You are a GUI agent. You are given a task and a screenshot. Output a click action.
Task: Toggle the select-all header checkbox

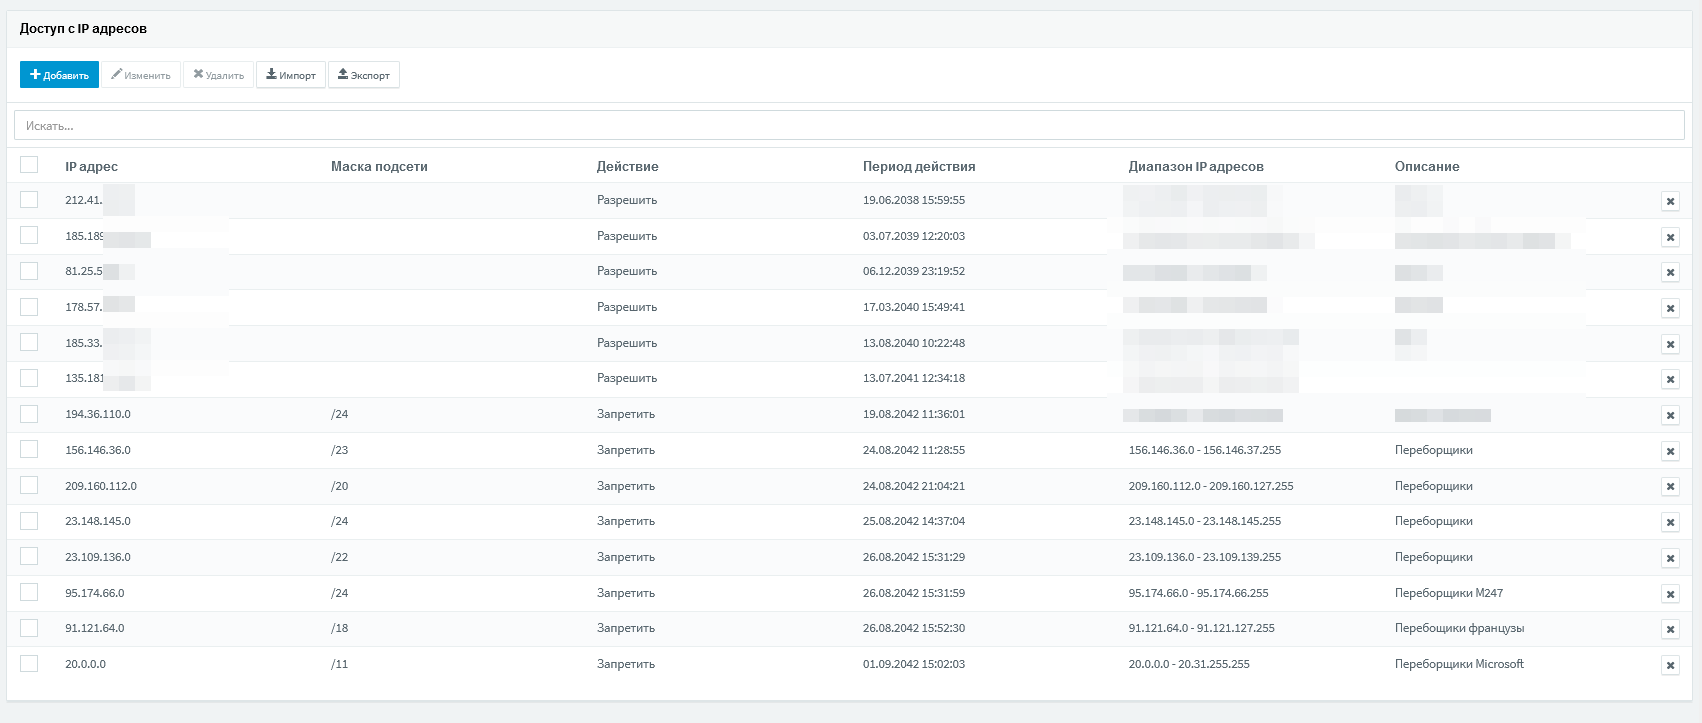tap(29, 165)
